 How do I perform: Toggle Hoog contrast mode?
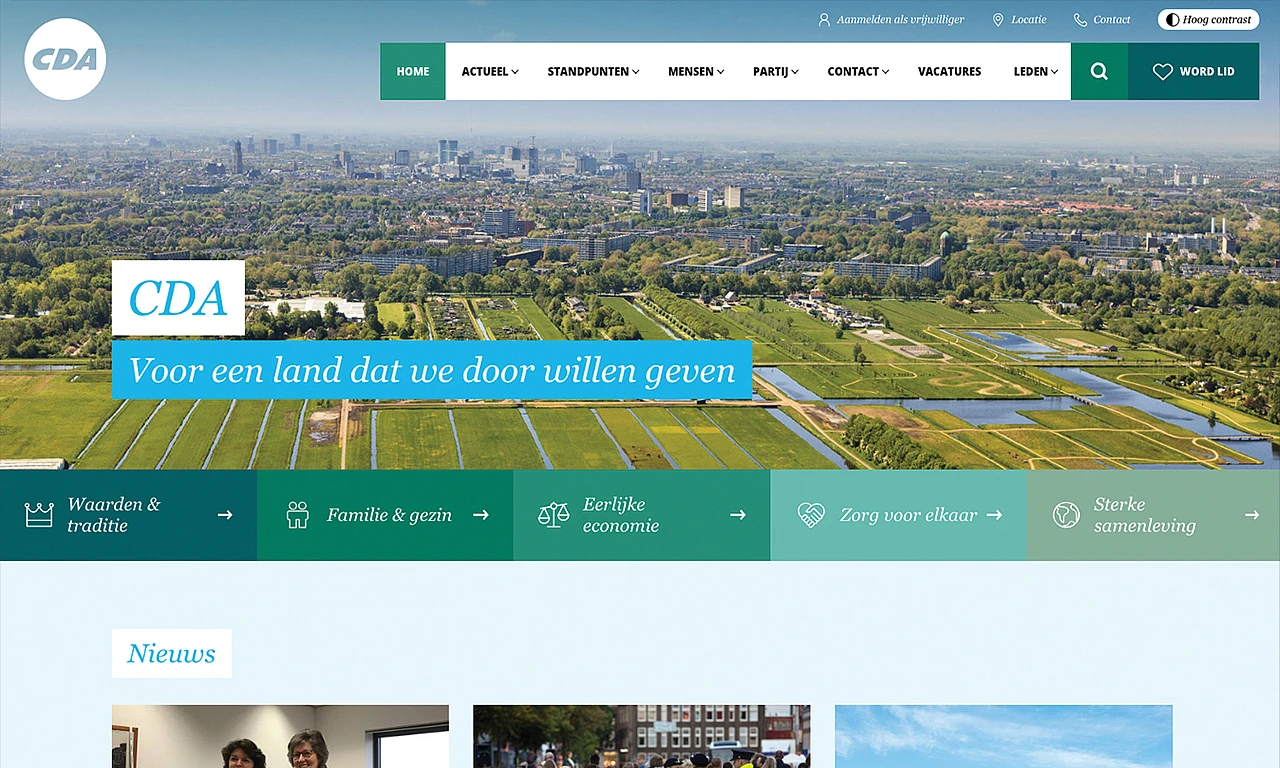pyautogui.click(x=1208, y=20)
